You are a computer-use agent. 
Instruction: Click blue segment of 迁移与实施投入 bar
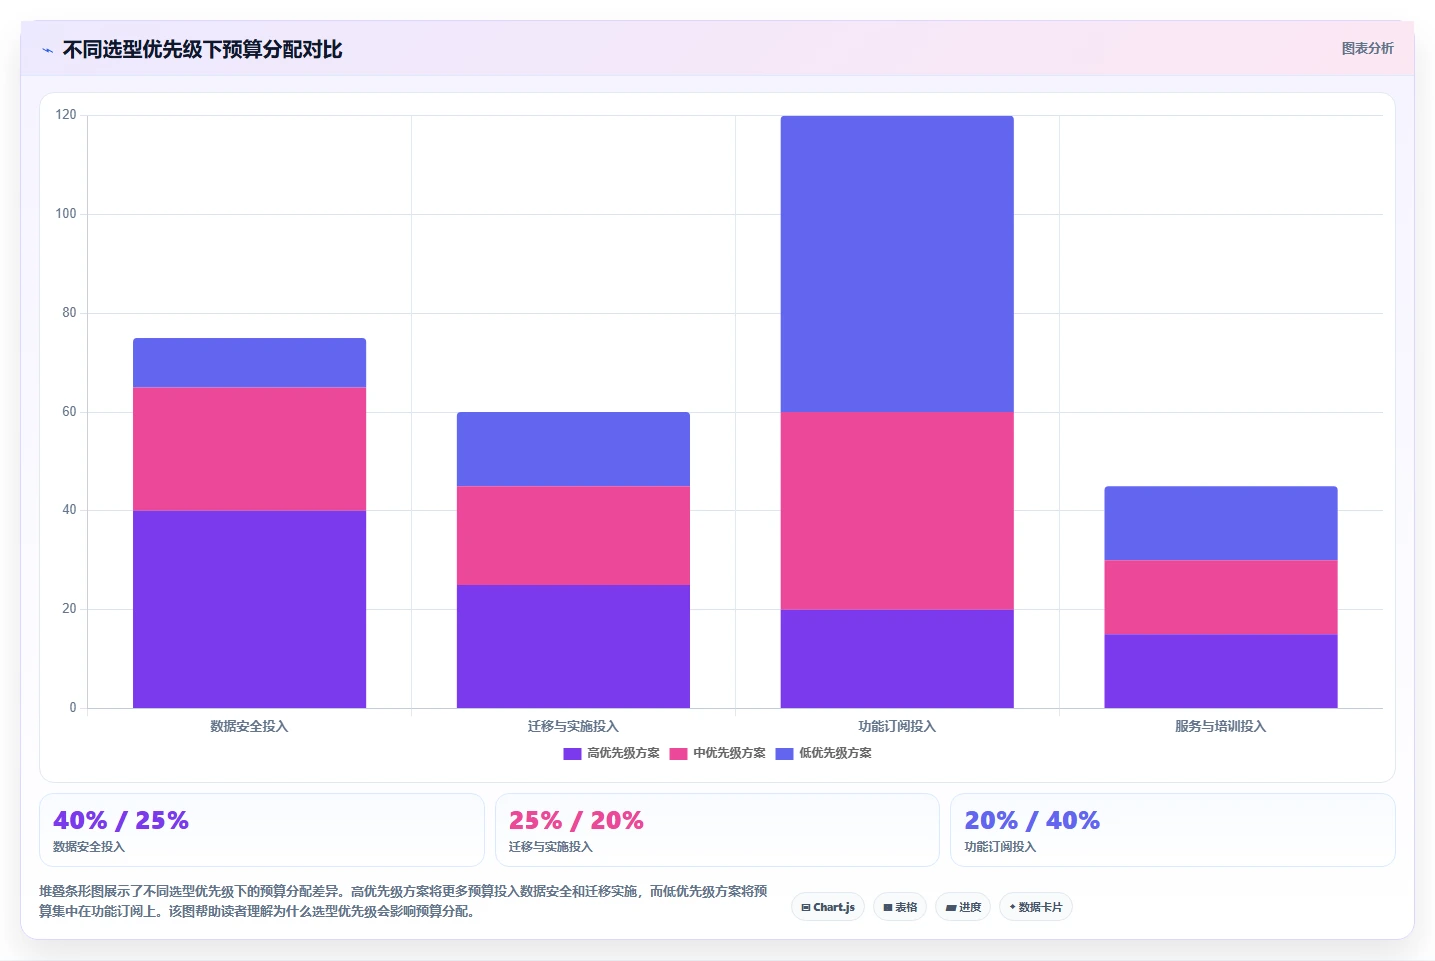(x=573, y=449)
